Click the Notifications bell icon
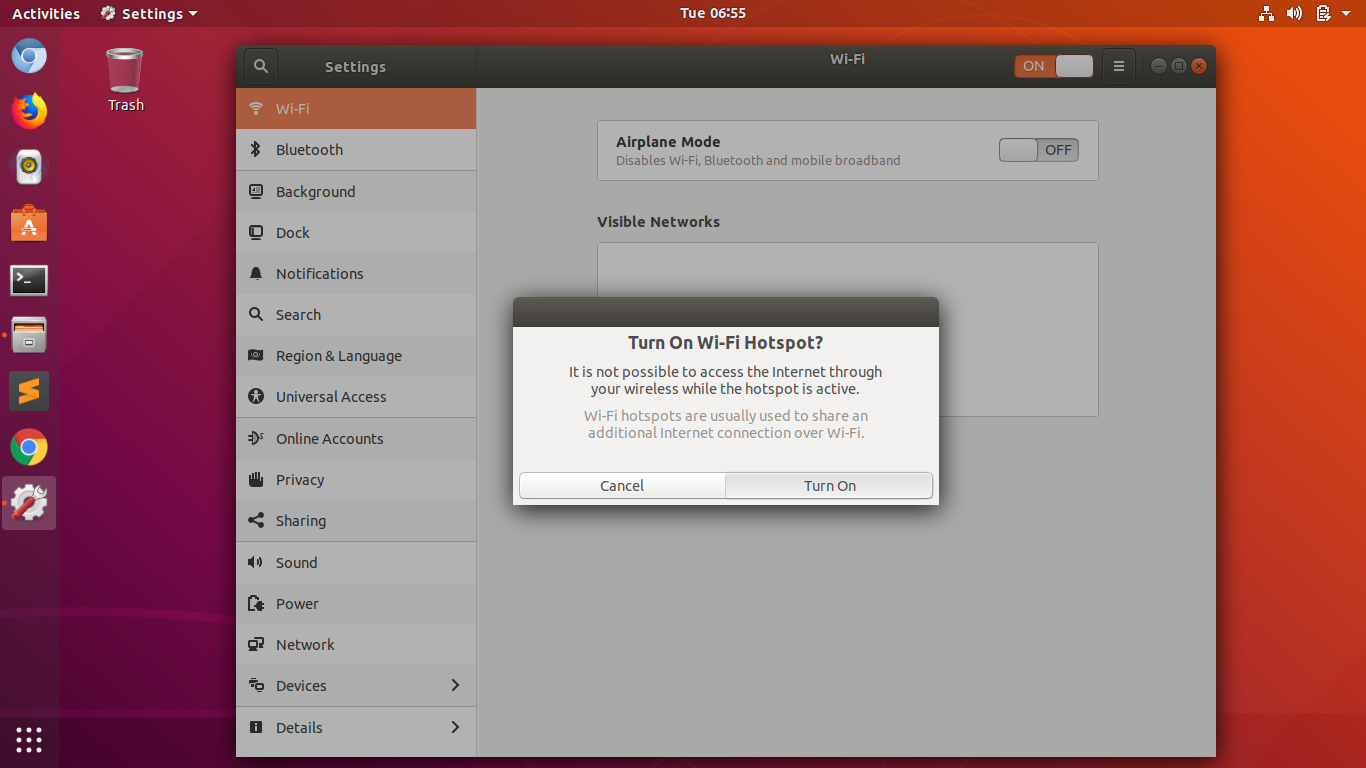The width and height of the screenshot is (1366, 768). (256, 273)
